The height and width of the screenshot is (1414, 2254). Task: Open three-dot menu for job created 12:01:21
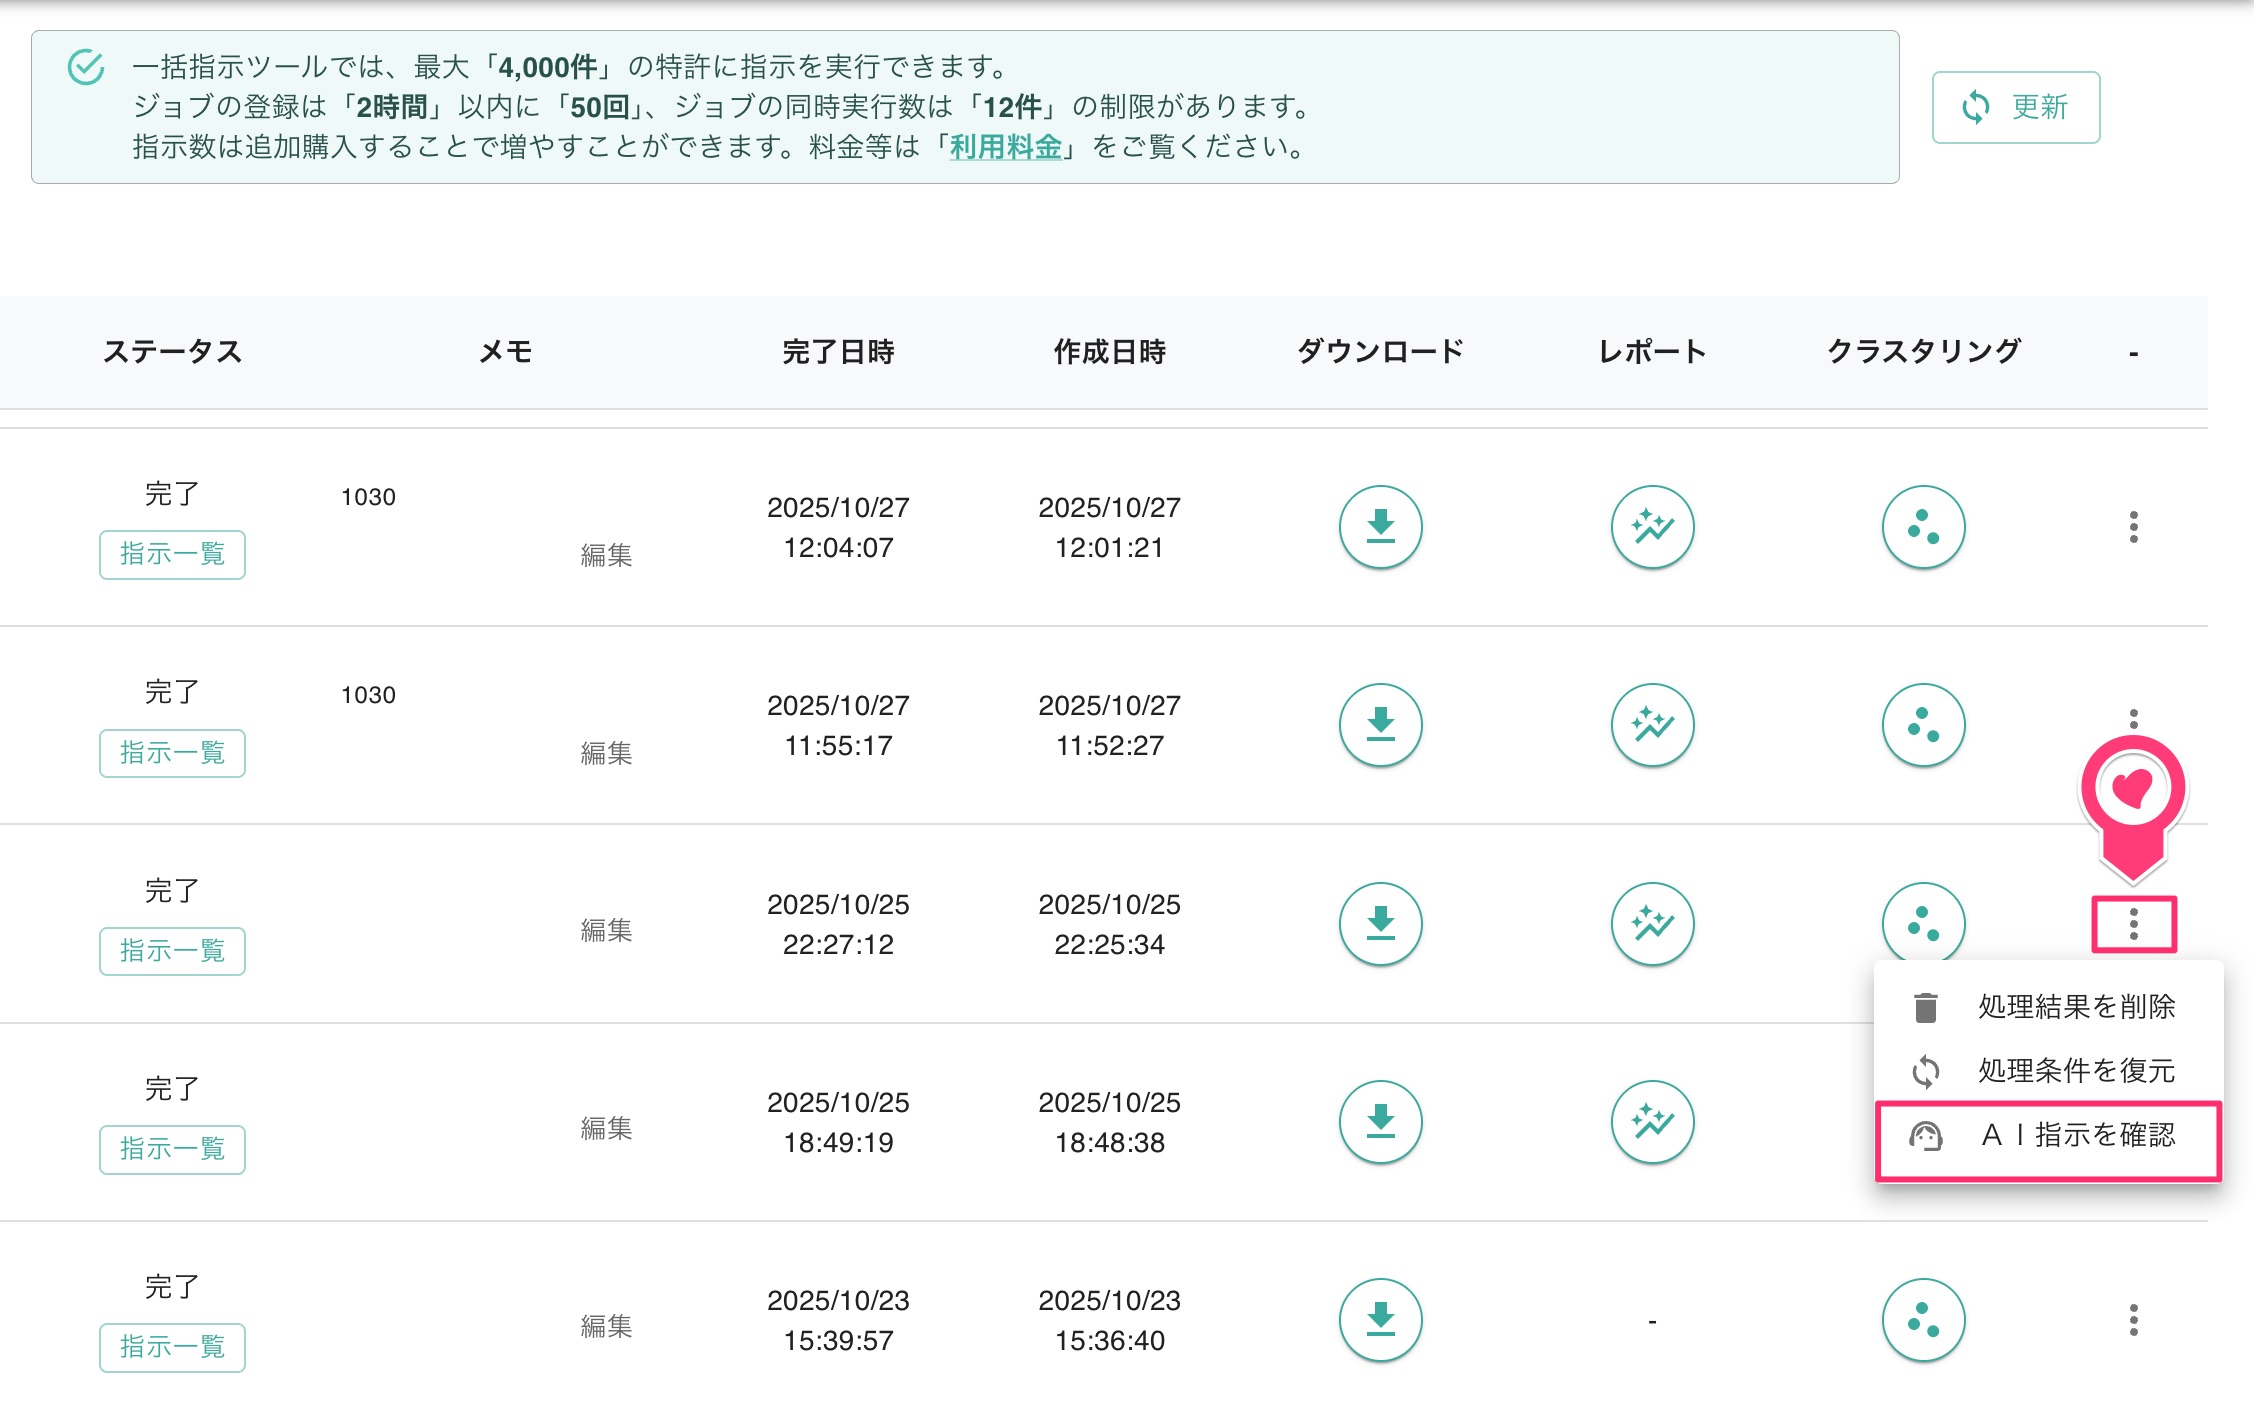[x=2133, y=527]
